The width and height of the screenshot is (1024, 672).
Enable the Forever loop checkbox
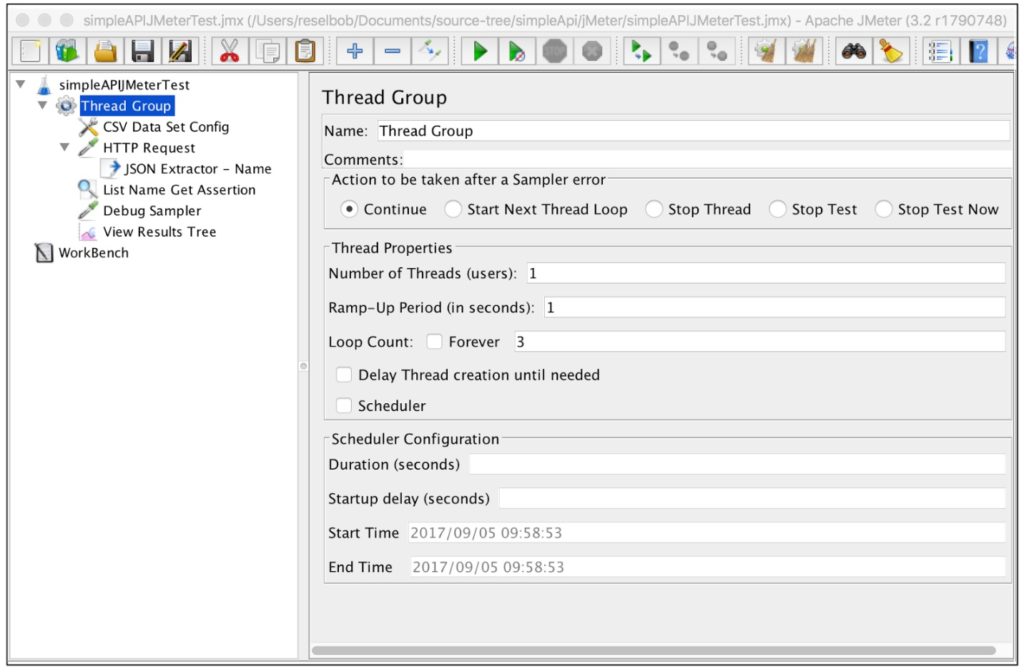pyautogui.click(x=434, y=341)
